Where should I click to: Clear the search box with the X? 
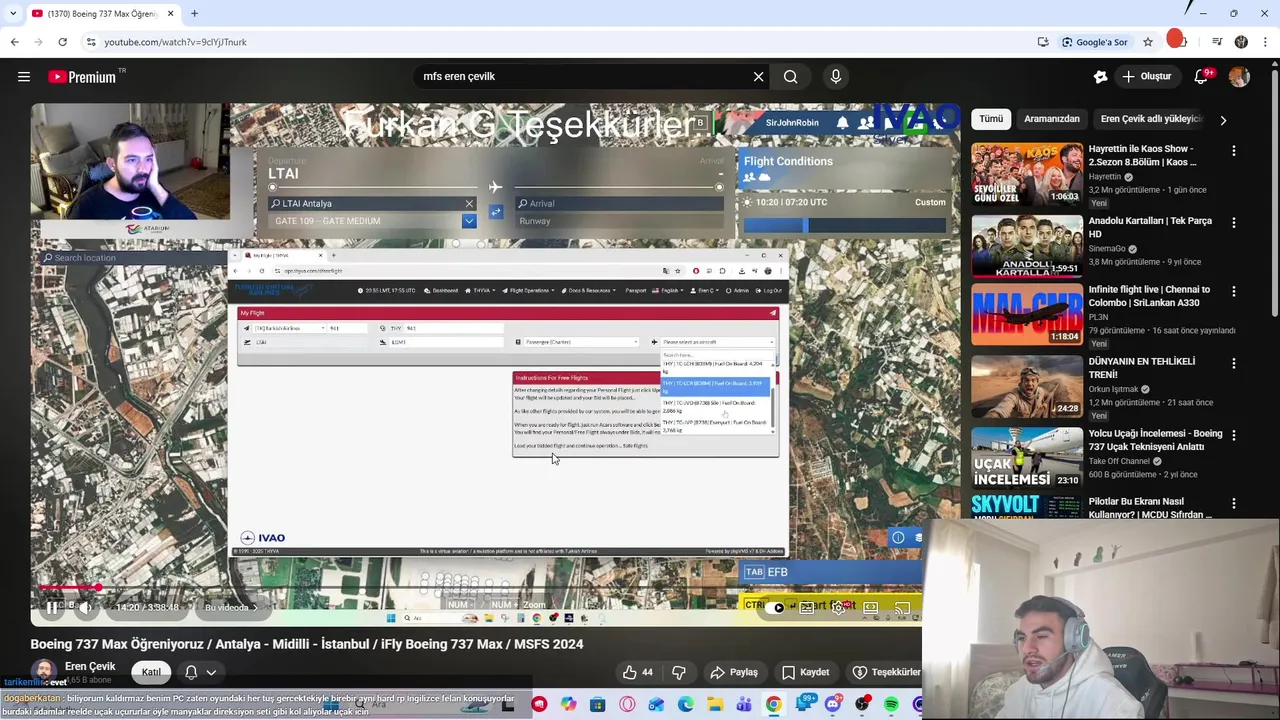click(x=758, y=76)
